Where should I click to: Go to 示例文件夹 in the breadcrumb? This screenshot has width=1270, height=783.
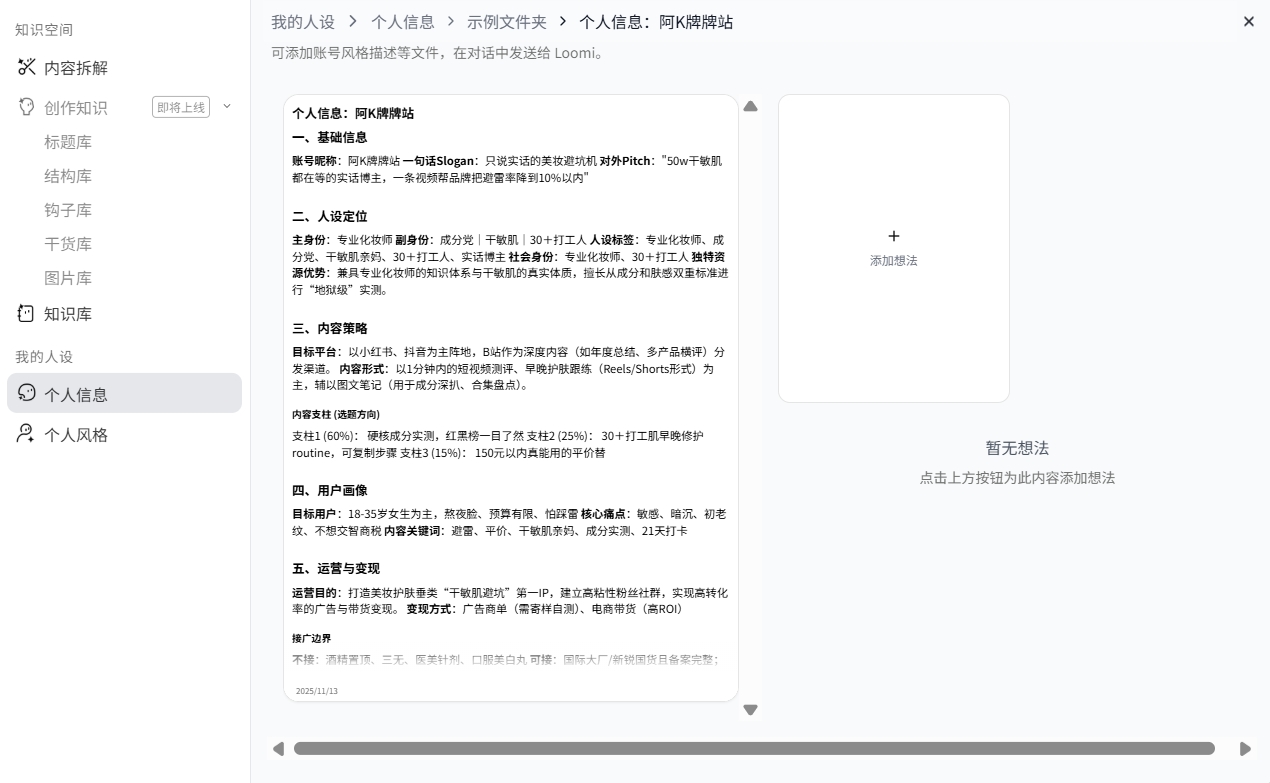[x=506, y=21]
